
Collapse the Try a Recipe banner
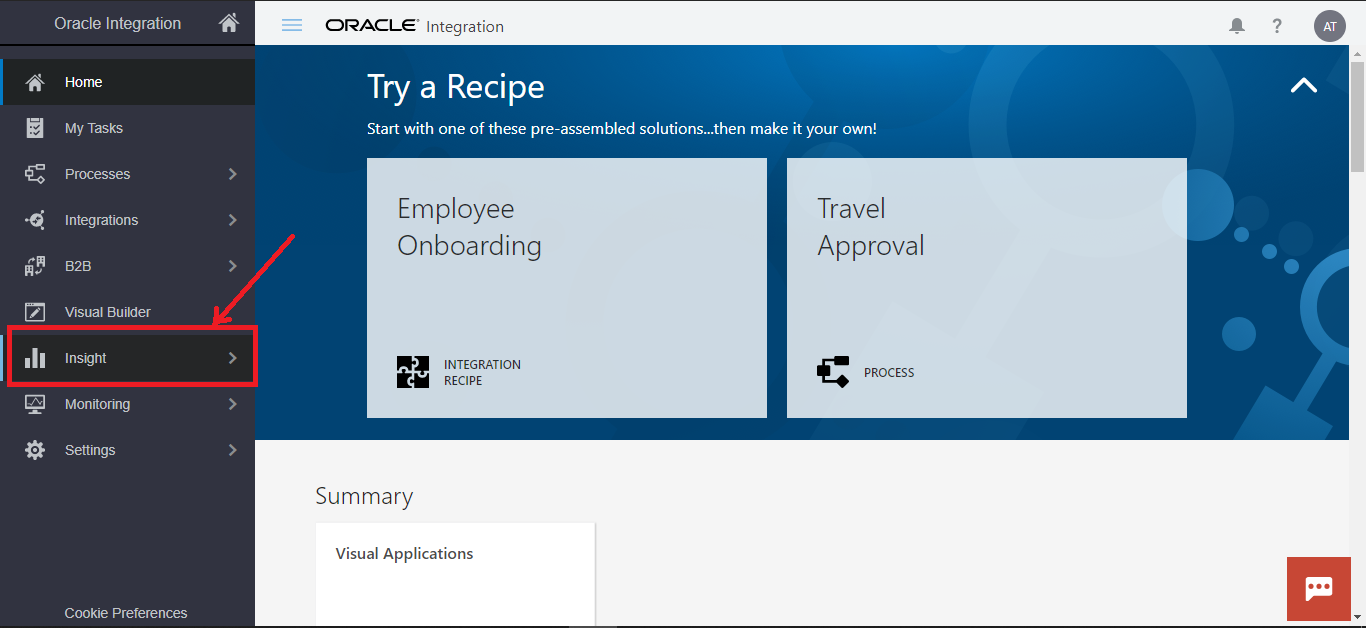1303,86
